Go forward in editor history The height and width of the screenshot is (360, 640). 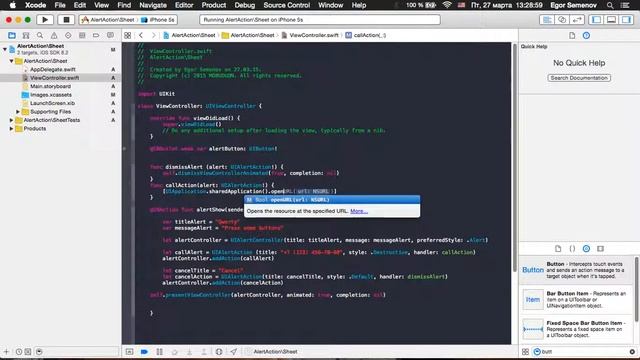pyautogui.click(x=153, y=36)
